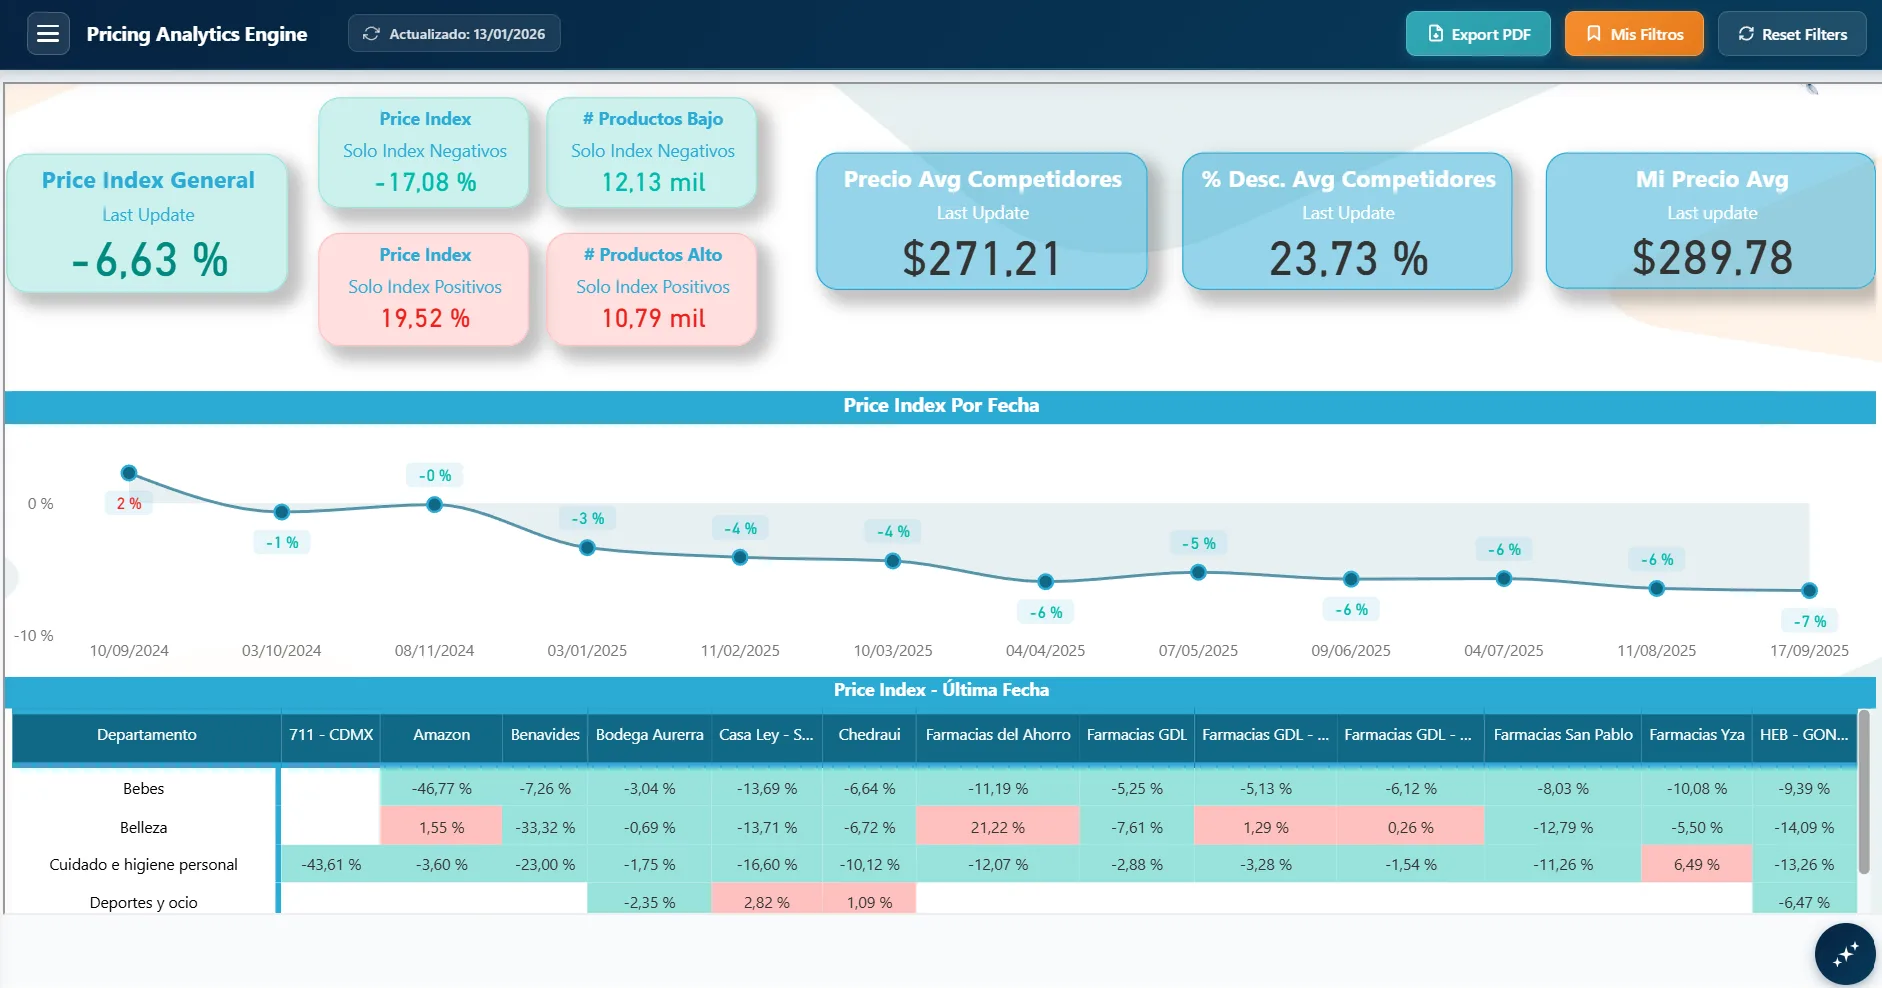
Task: Open the sparkle AI assistant button
Action: coord(1845,954)
